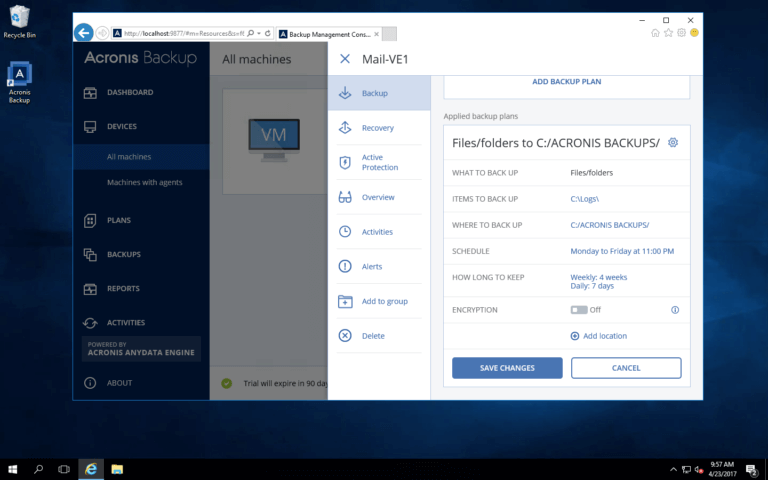Click the taskbar search icon
This screenshot has width=768, height=480.
[x=38, y=469]
